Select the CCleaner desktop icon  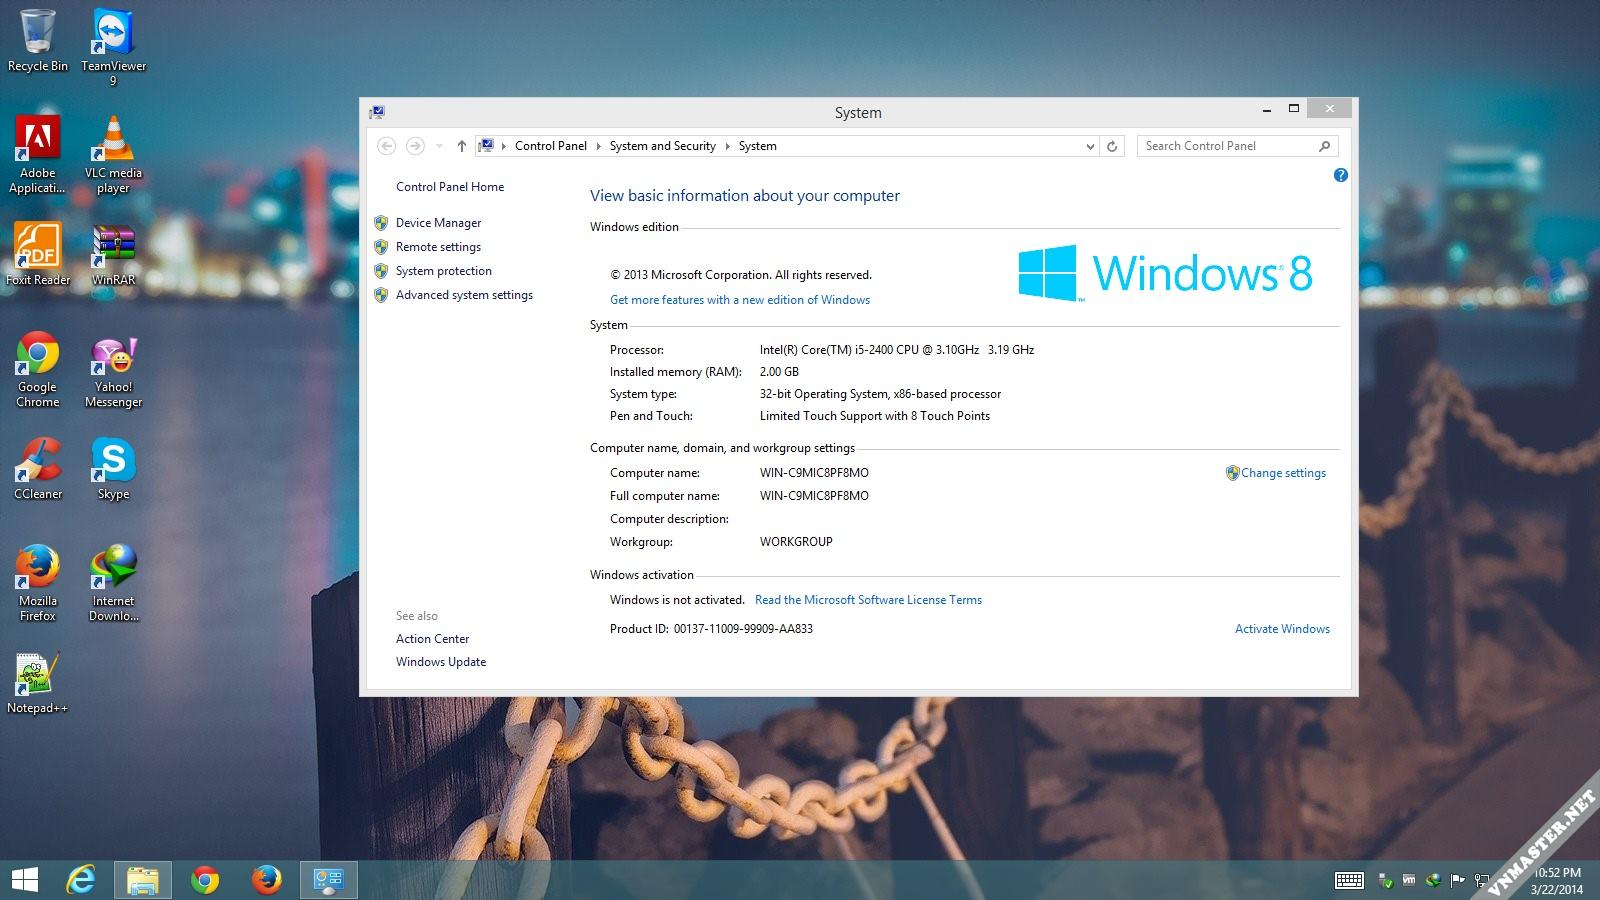coord(38,468)
